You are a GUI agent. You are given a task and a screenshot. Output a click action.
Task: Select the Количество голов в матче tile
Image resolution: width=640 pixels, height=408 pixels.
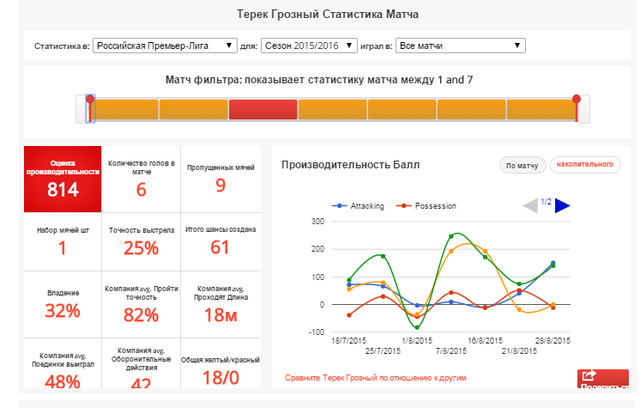[141, 179]
